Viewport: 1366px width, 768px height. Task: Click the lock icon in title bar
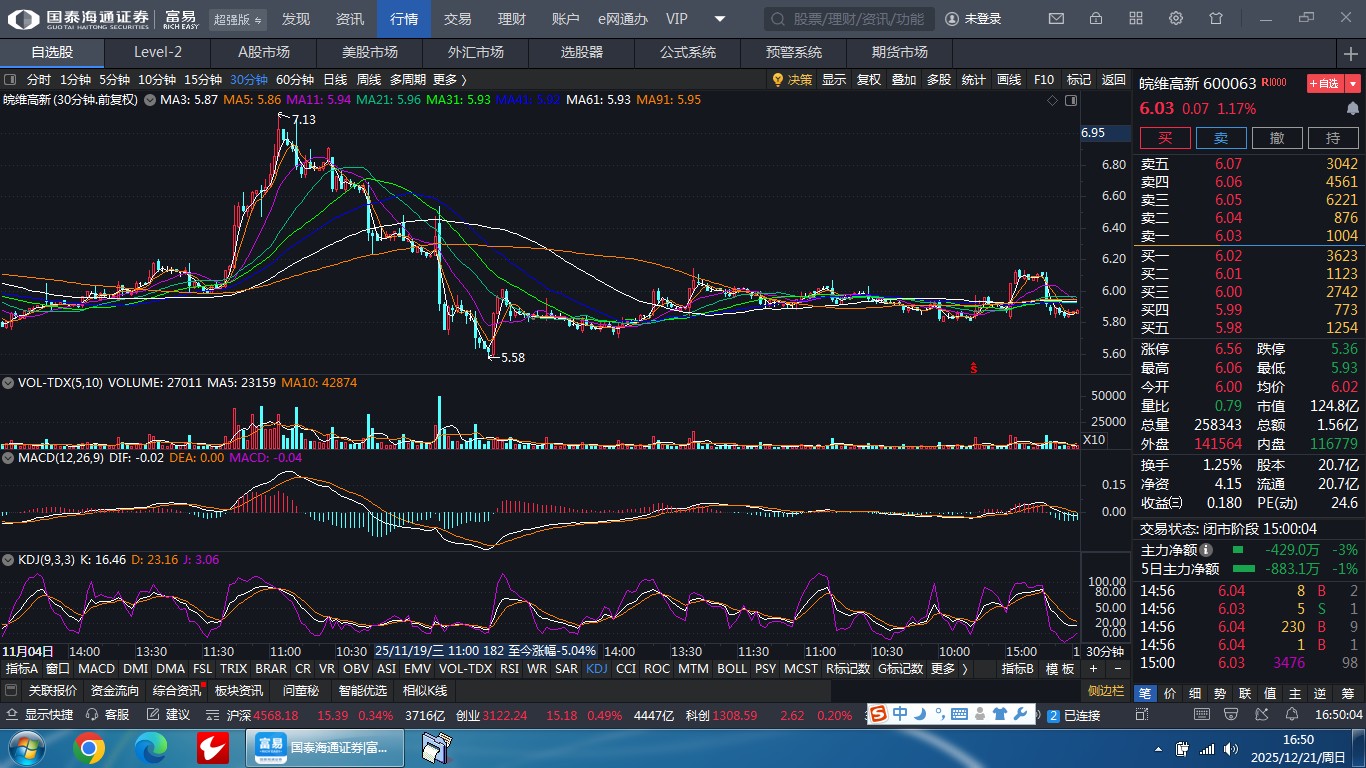point(1096,19)
